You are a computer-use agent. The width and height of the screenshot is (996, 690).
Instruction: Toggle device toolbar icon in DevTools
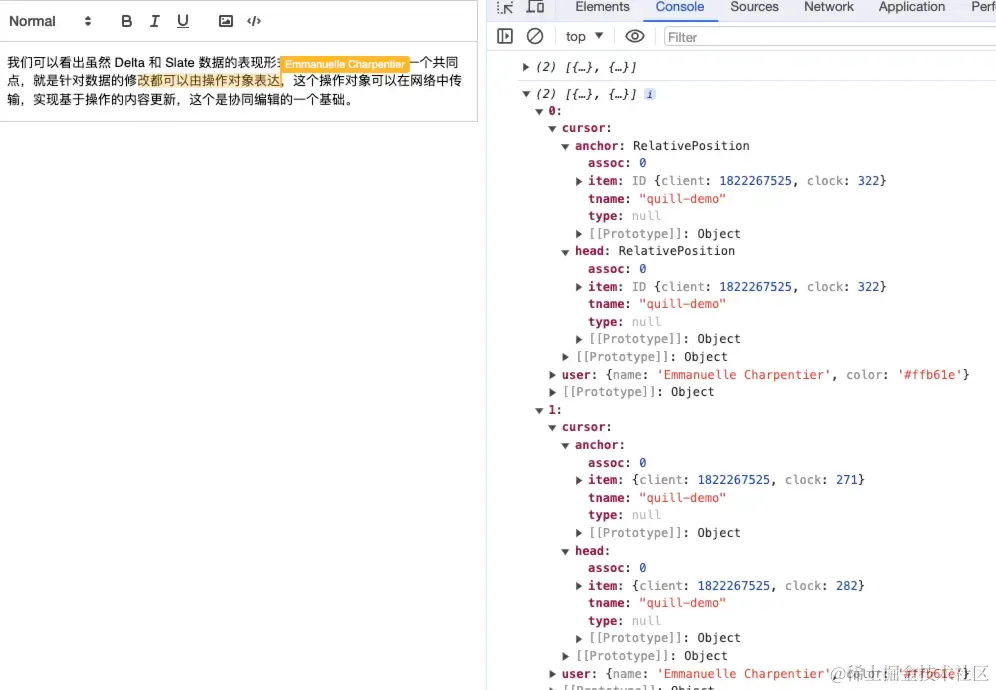point(535,7)
